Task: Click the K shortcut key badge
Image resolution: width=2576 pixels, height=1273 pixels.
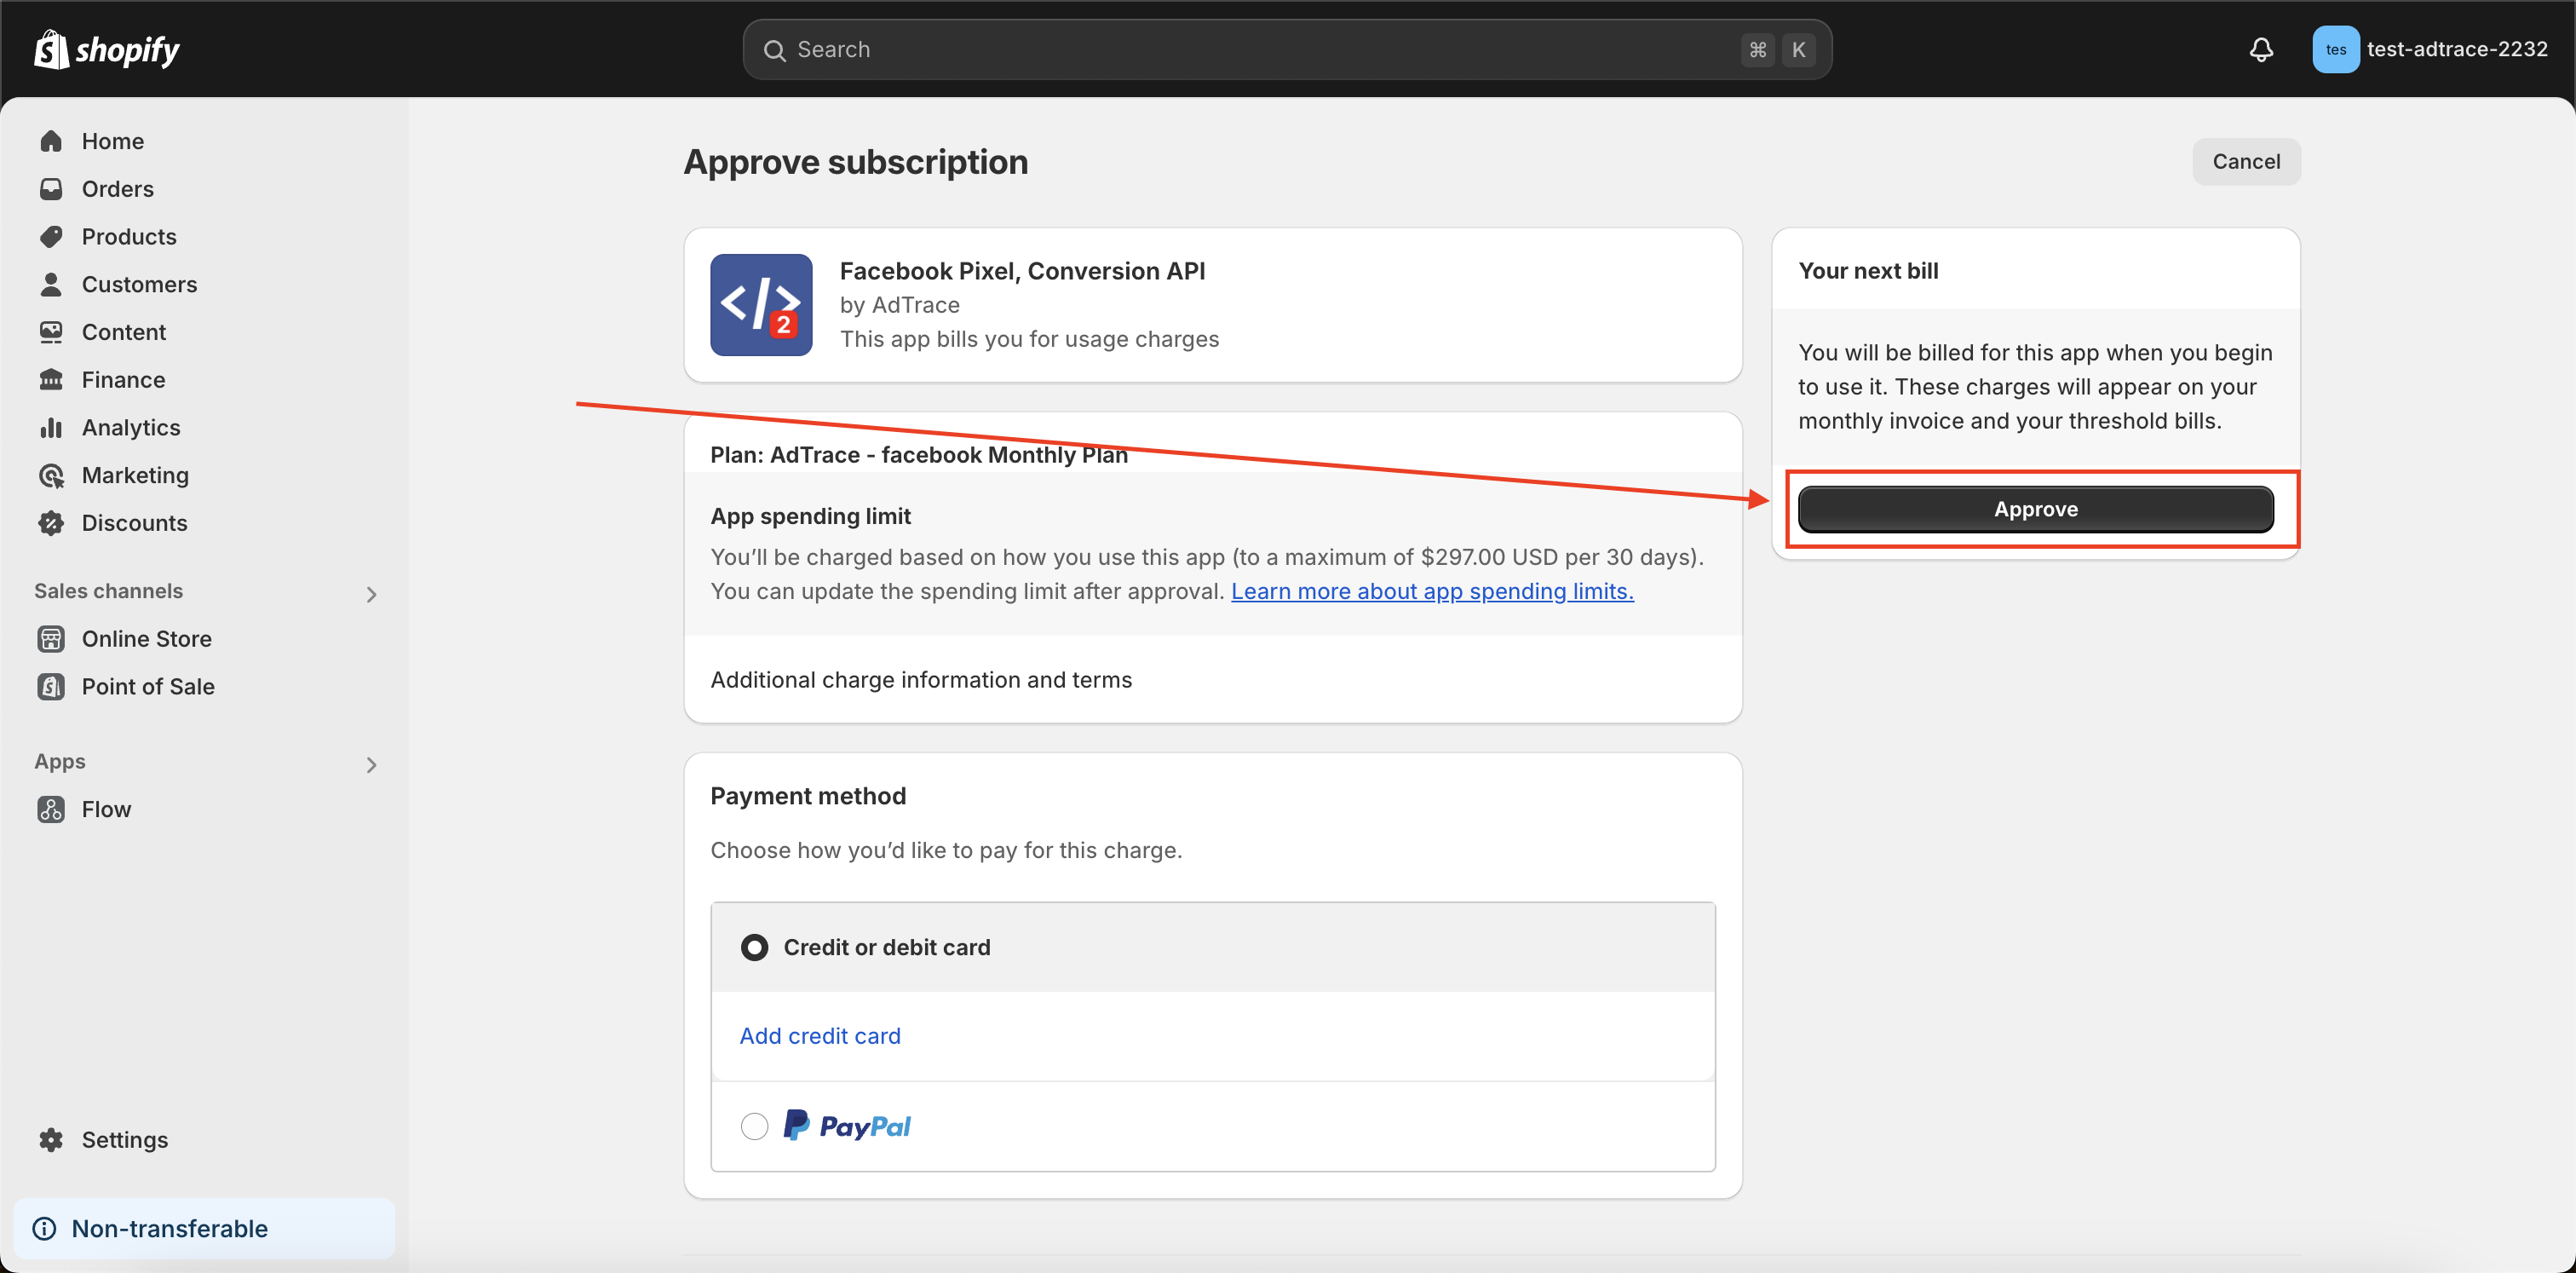Action: tap(1798, 50)
